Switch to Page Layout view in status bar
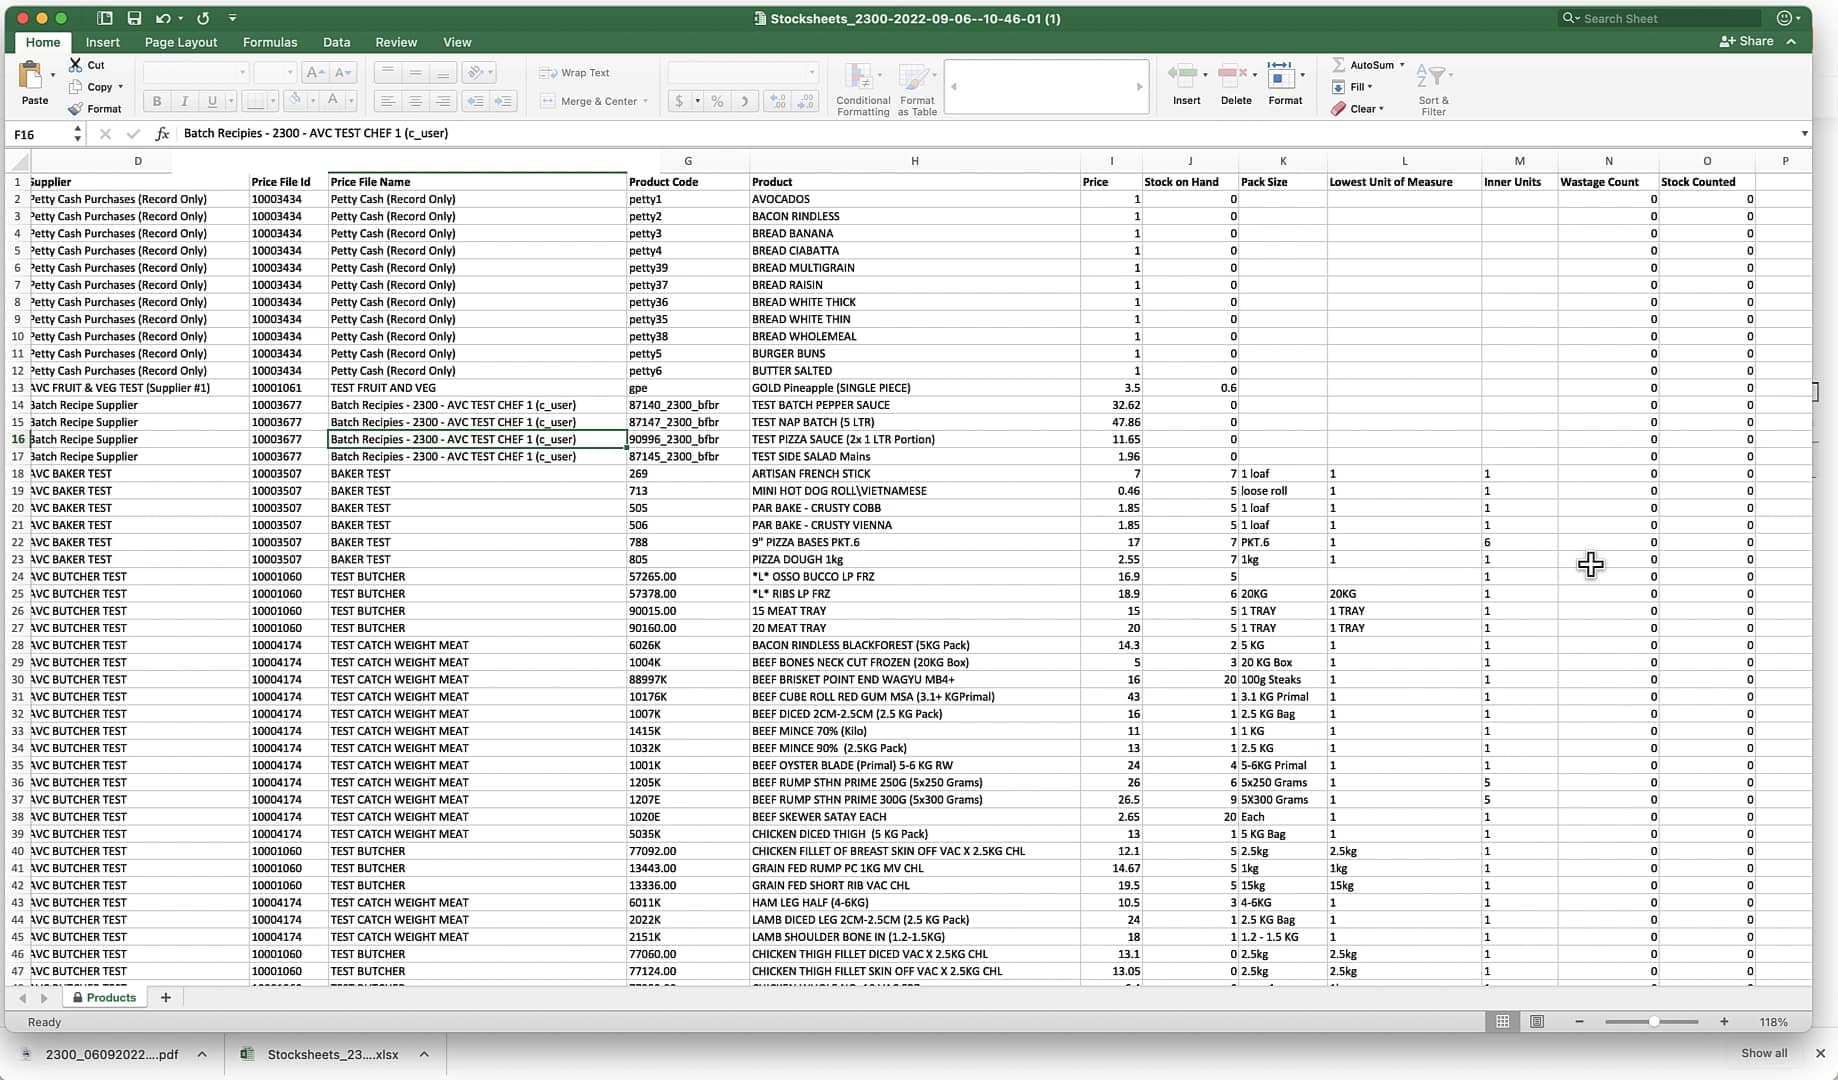The image size is (1838, 1080). 1537,1022
